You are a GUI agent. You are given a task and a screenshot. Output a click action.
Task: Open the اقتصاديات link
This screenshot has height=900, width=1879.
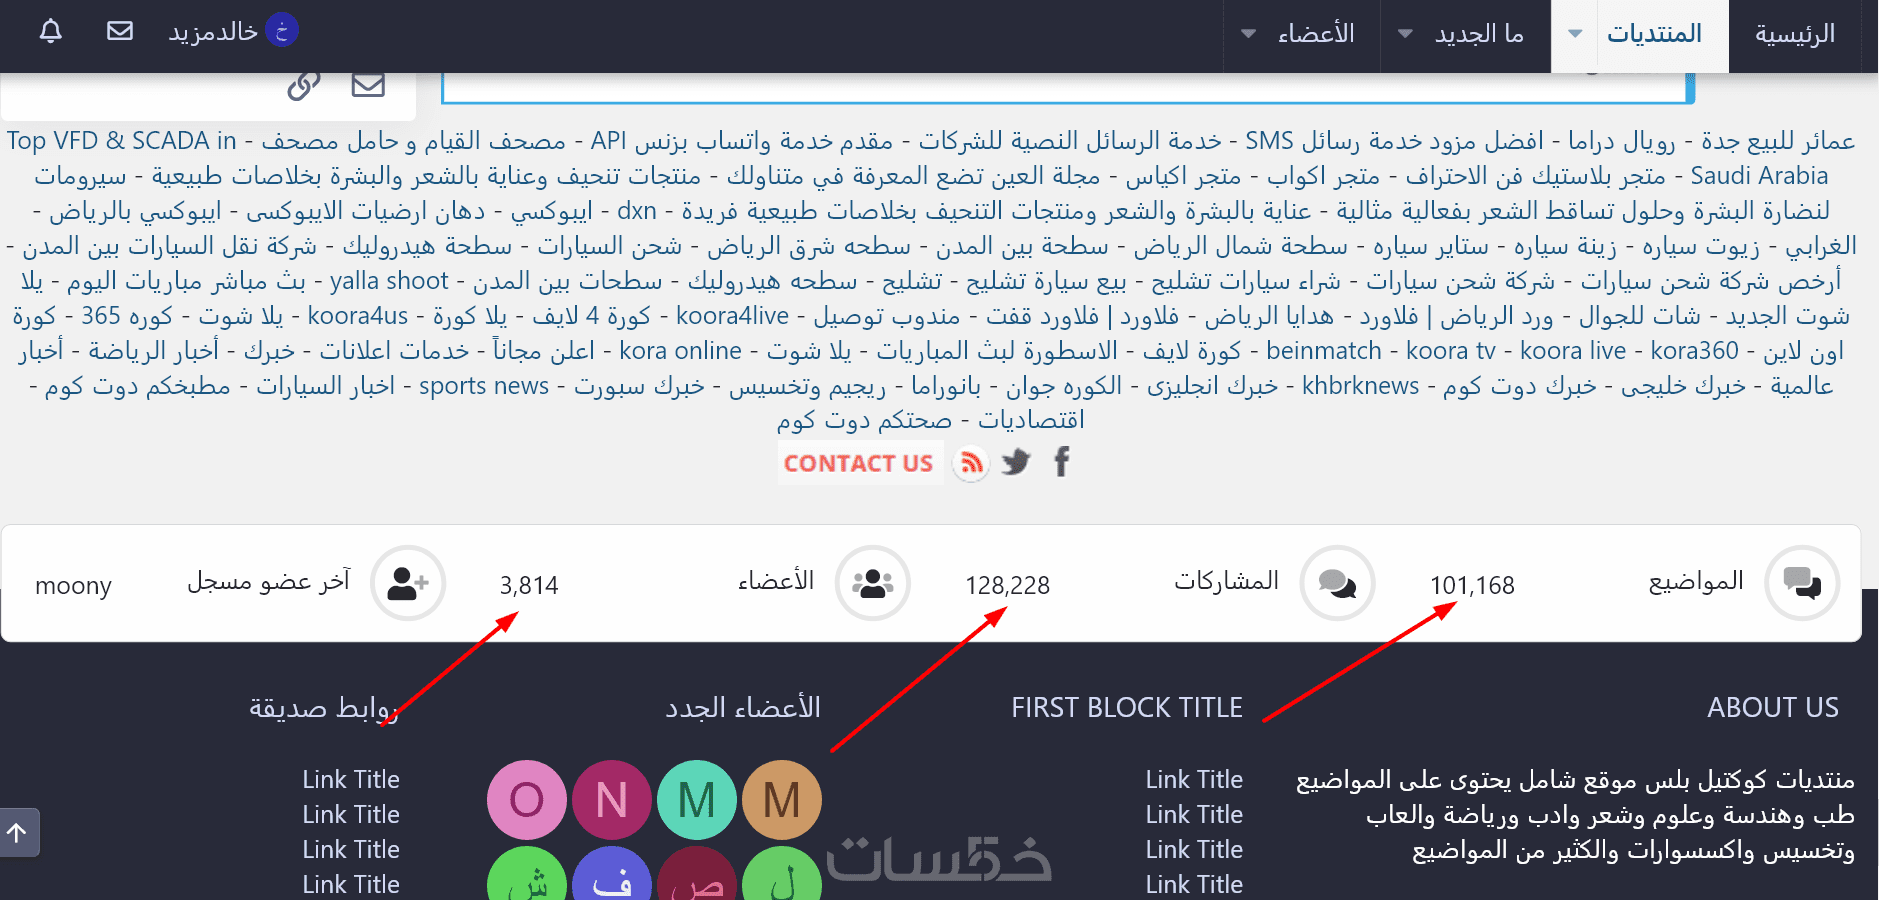point(1031,420)
